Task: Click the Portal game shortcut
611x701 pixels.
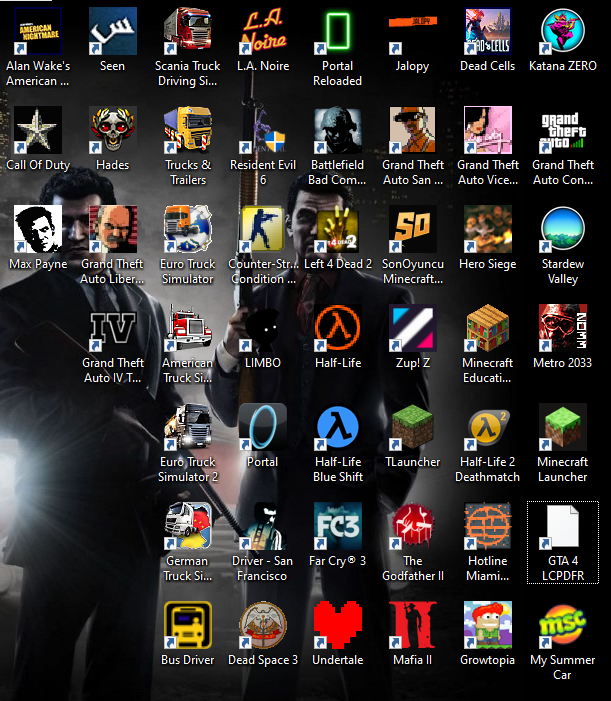Action: click(x=263, y=427)
